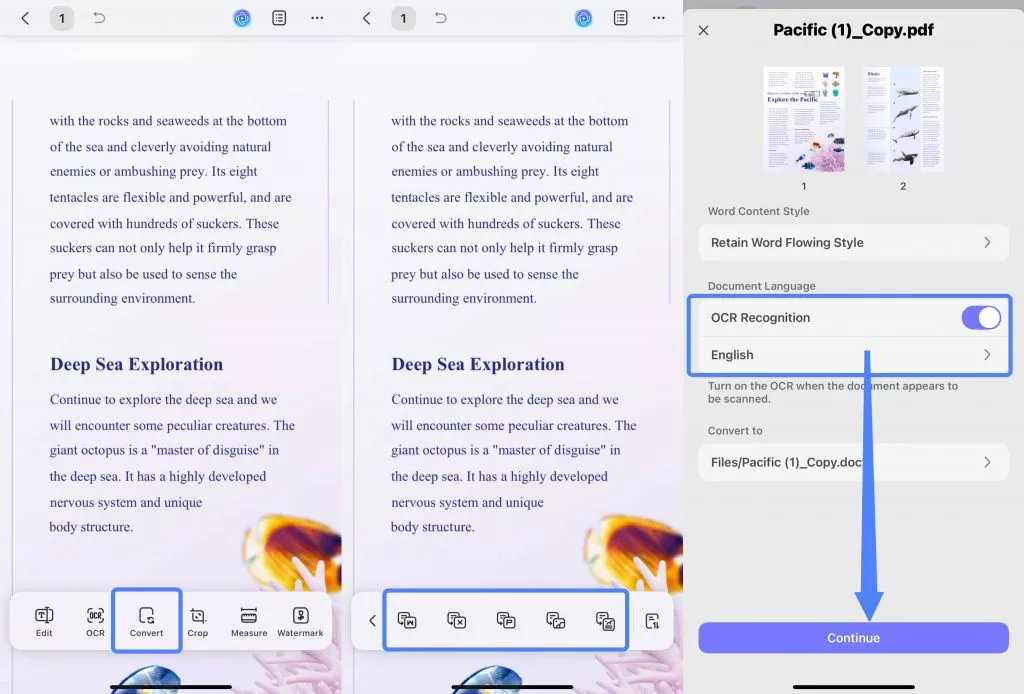Select the Watermark tool
Viewport: 1024px width, 694px height.
coord(300,621)
